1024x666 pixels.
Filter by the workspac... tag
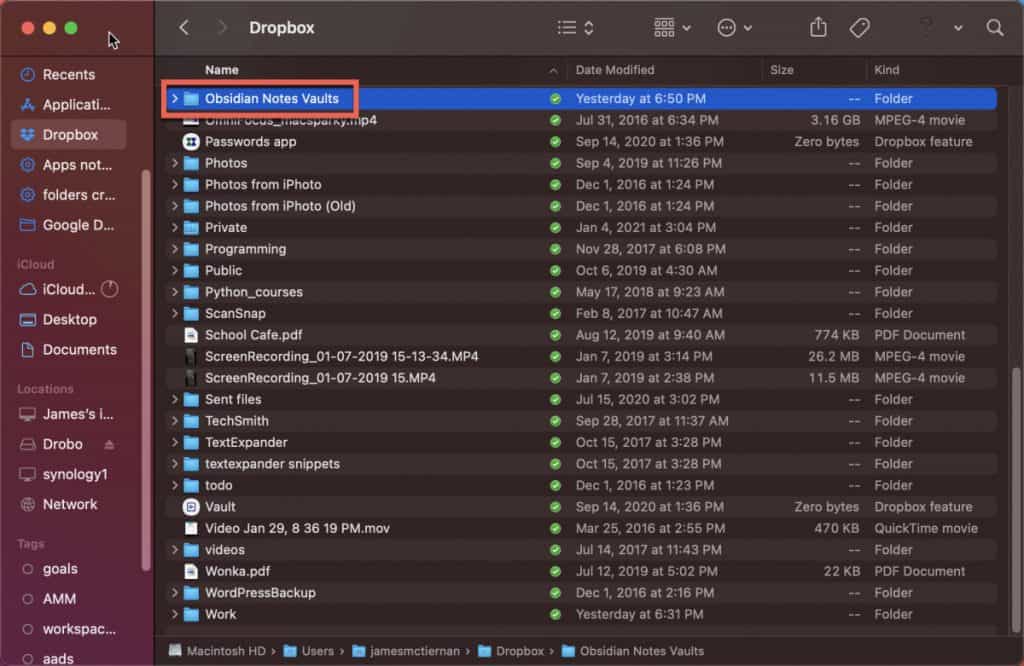point(69,629)
